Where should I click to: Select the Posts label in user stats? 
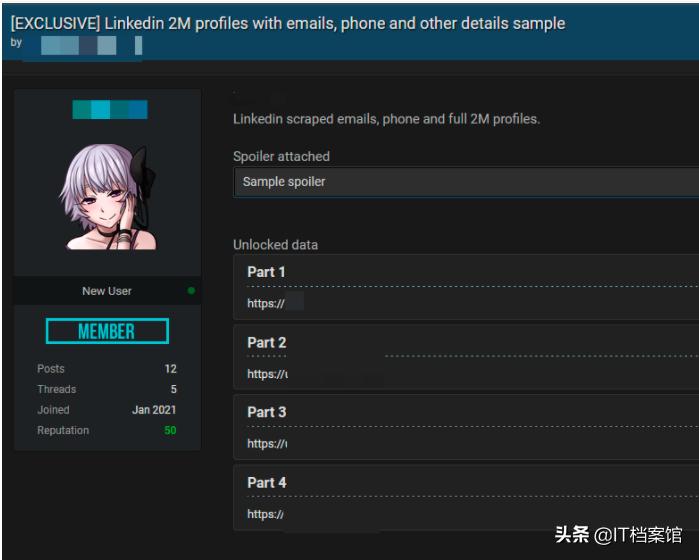(x=51, y=369)
